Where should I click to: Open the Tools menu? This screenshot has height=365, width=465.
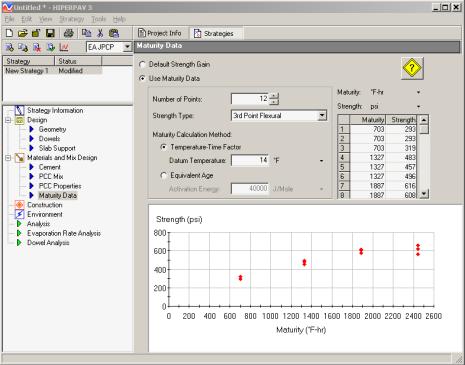pos(99,19)
